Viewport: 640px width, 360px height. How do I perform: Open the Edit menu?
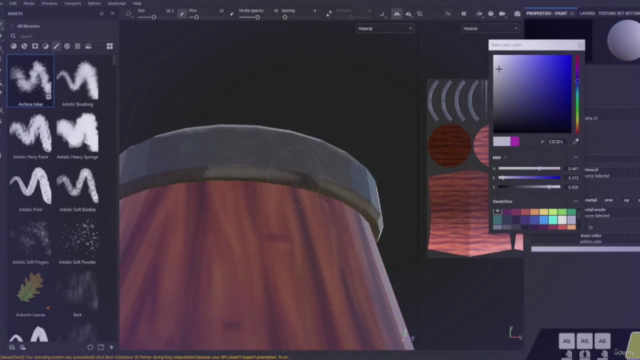[x=13, y=3]
